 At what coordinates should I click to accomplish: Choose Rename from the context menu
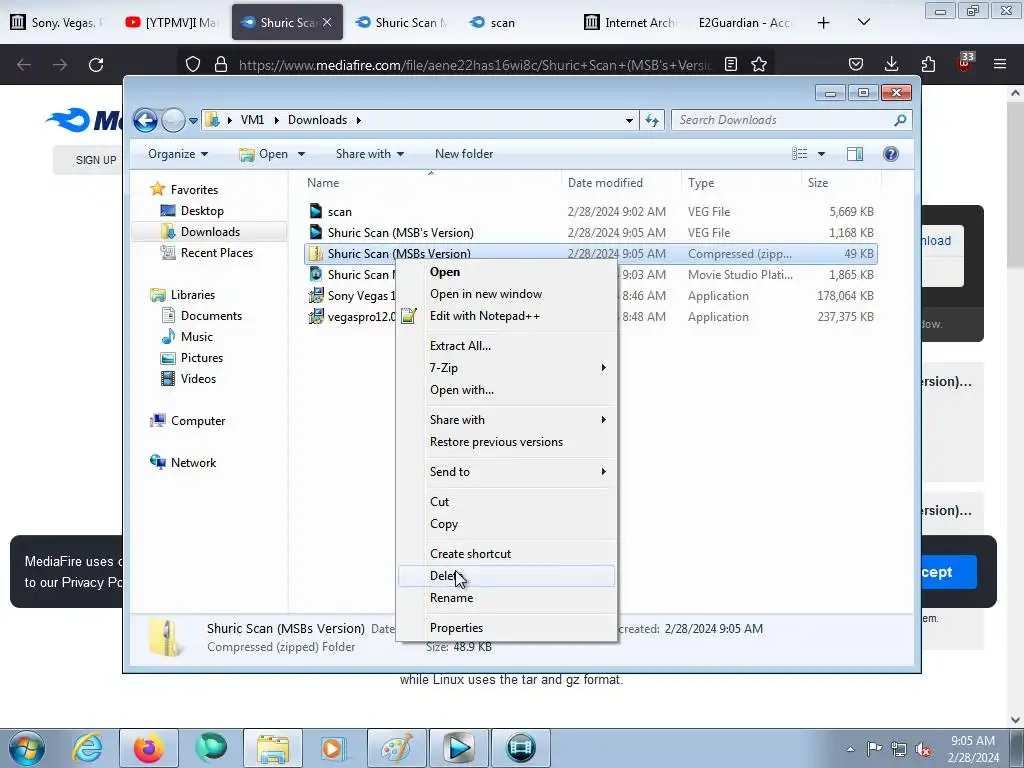pyautogui.click(x=506, y=598)
